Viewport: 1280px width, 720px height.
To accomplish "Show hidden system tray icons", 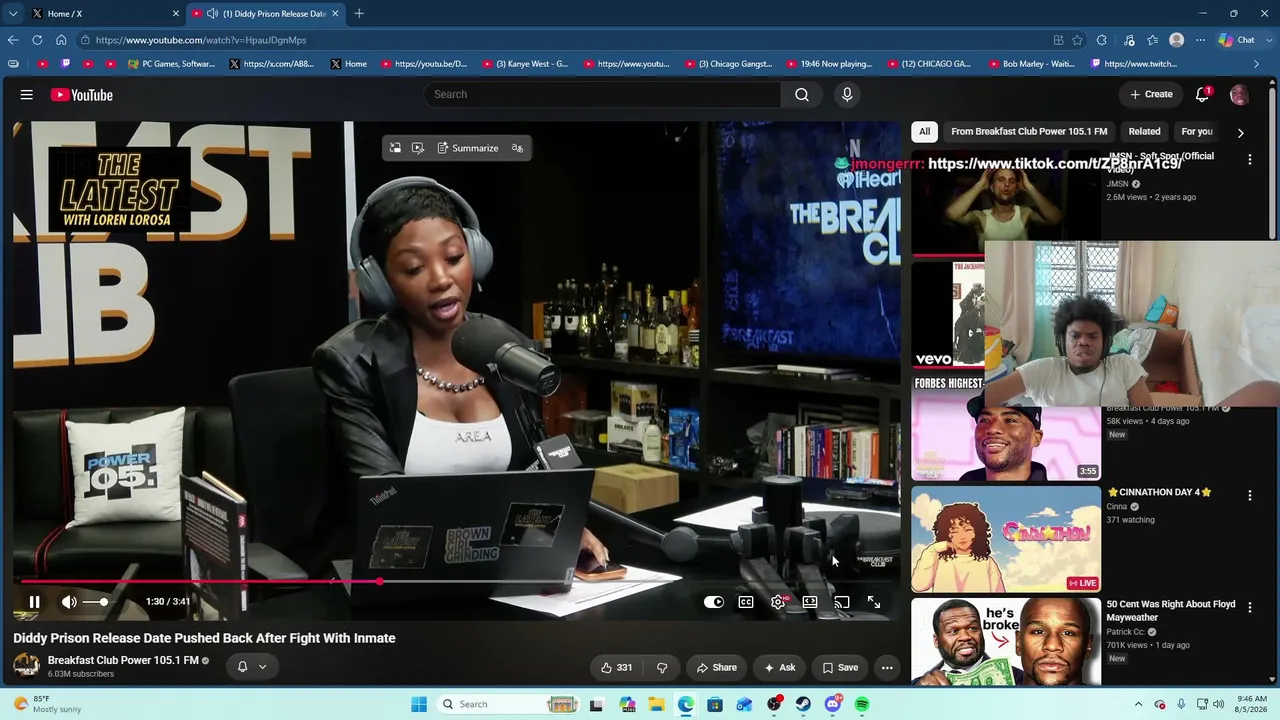I will pos(1138,704).
